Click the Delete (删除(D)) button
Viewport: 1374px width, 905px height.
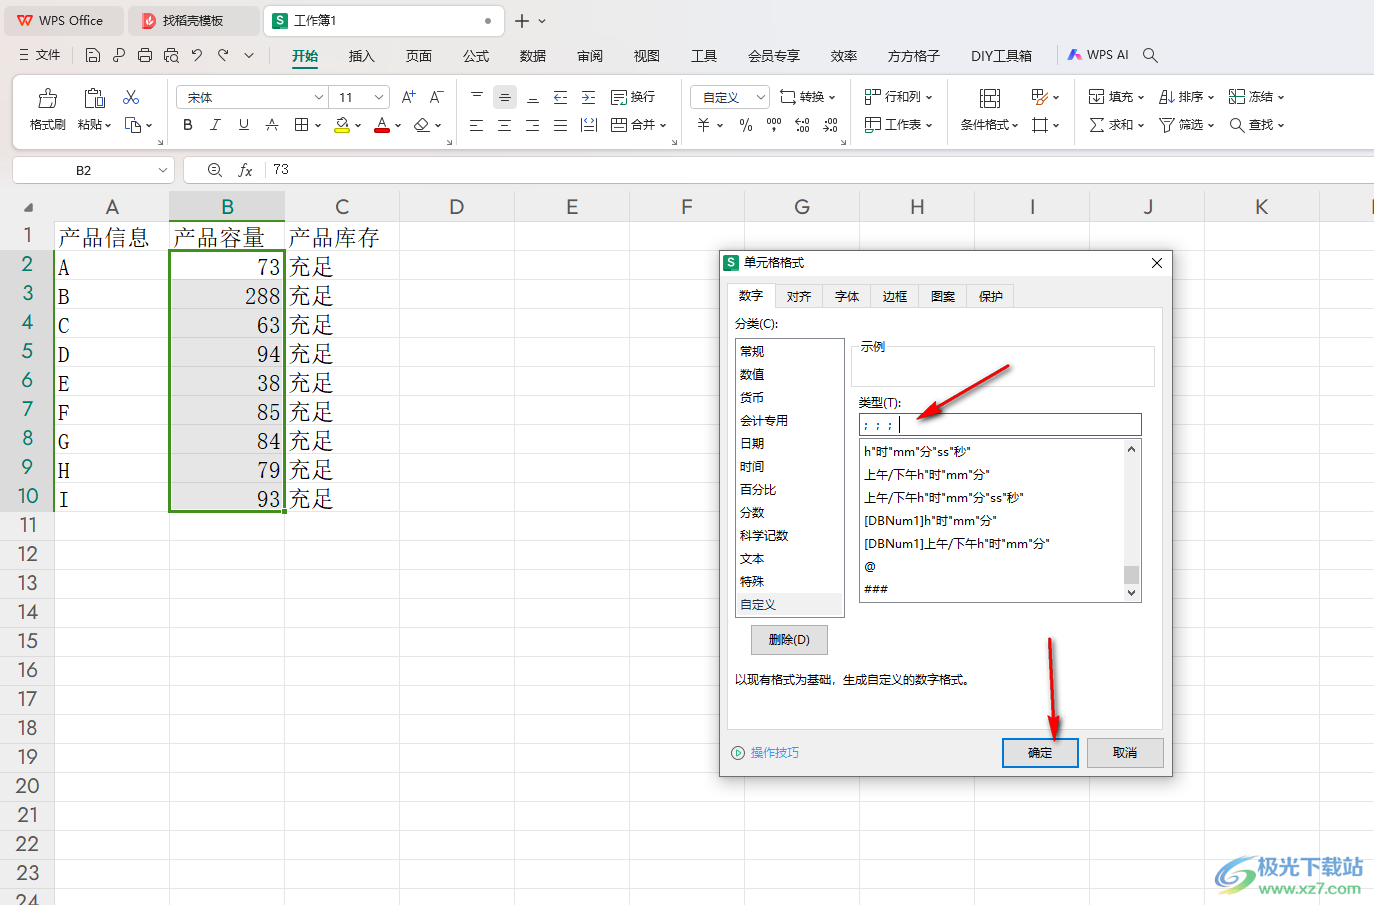[789, 640]
